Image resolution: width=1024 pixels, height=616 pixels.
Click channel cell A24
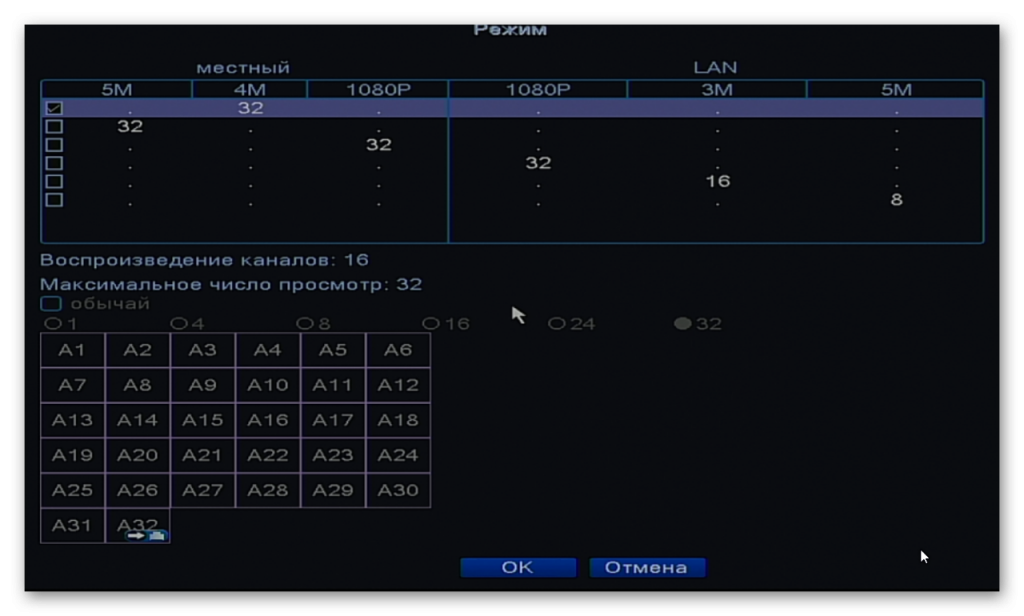tap(398, 455)
